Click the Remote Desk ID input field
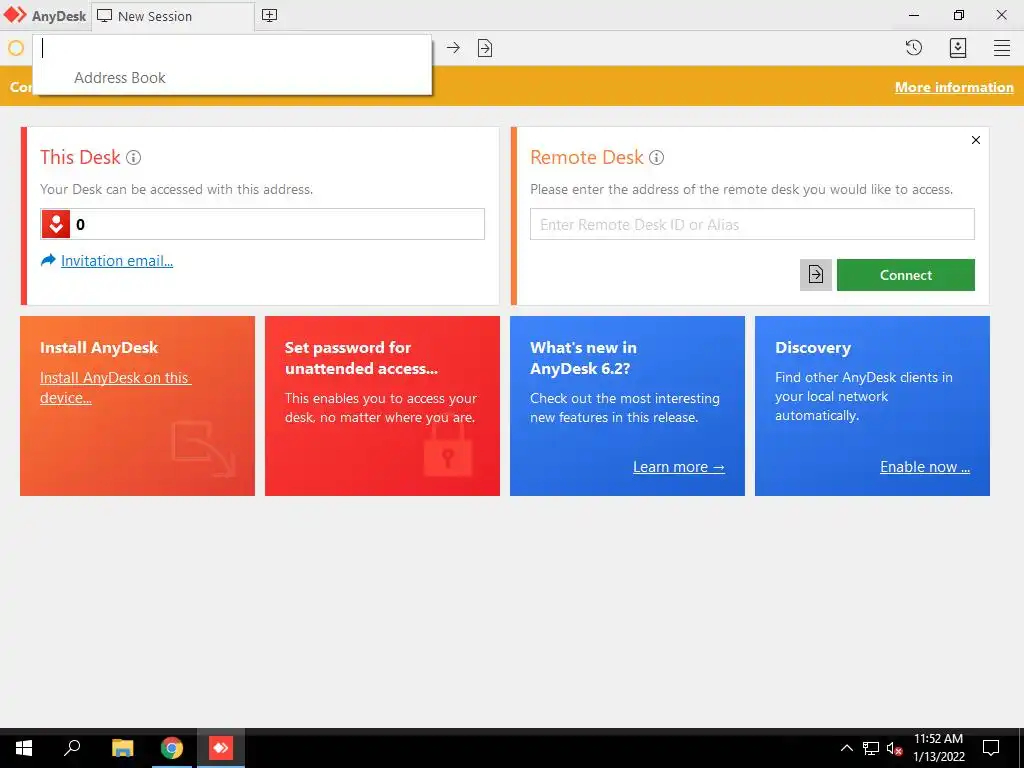Screen dimensions: 1024x768 (752, 224)
